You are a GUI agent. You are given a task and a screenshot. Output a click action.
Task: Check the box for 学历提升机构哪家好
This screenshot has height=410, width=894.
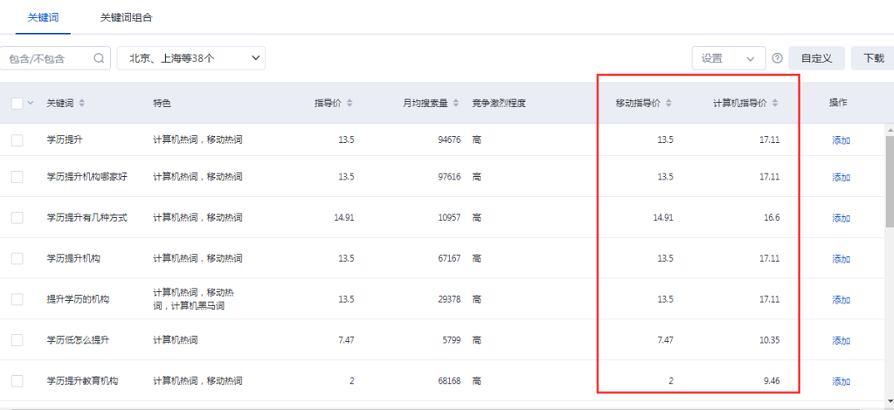pos(17,177)
